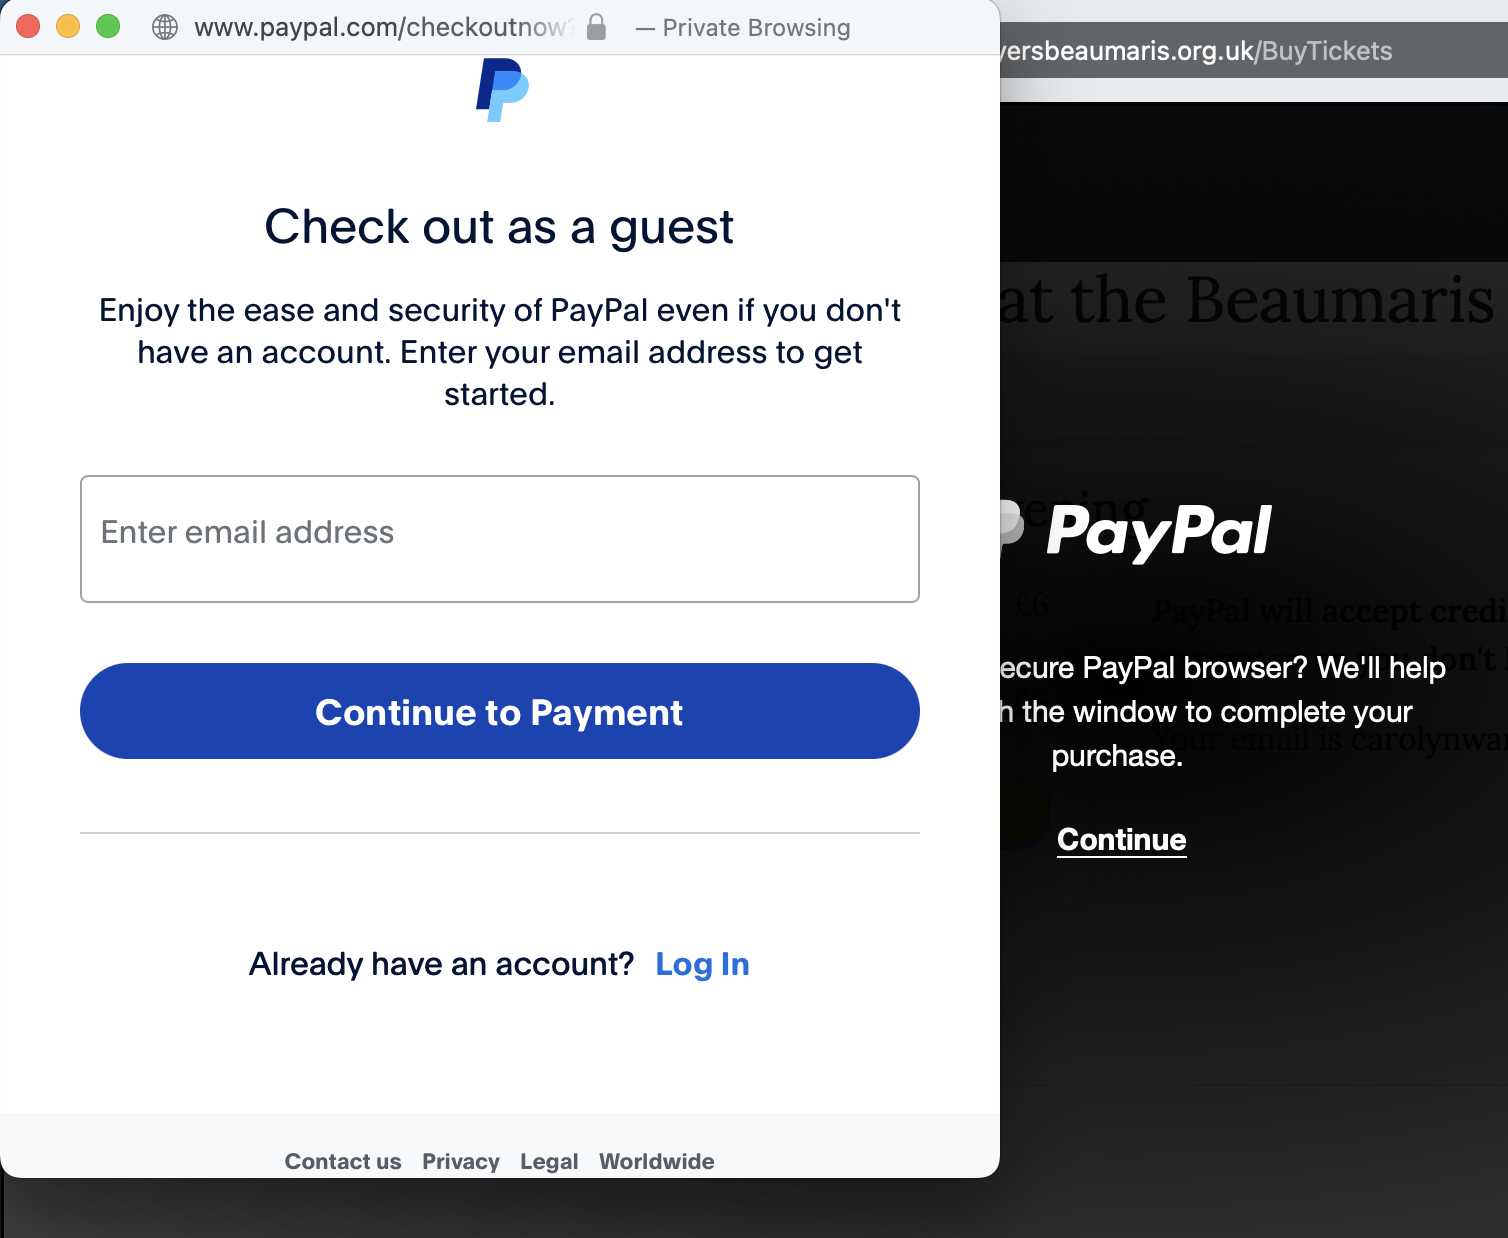1508x1238 pixels.
Task: Click the email address input field
Action: point(499,539)
